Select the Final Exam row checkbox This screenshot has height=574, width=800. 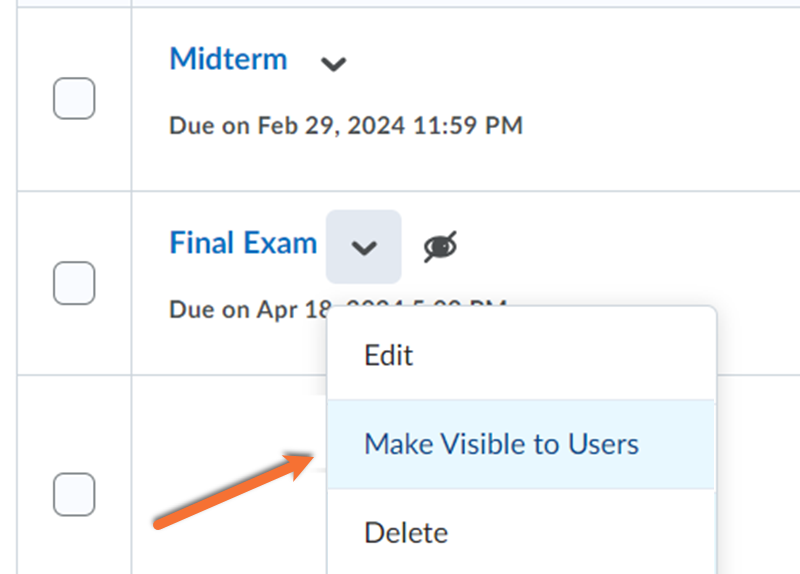74,283
